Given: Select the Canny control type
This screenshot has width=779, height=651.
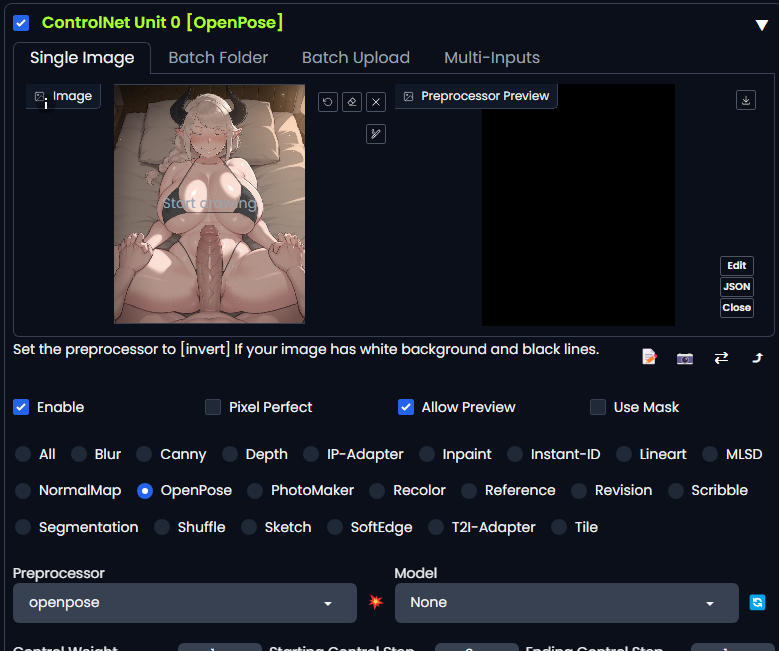Looking at the screenshot, I should point(144,454).
